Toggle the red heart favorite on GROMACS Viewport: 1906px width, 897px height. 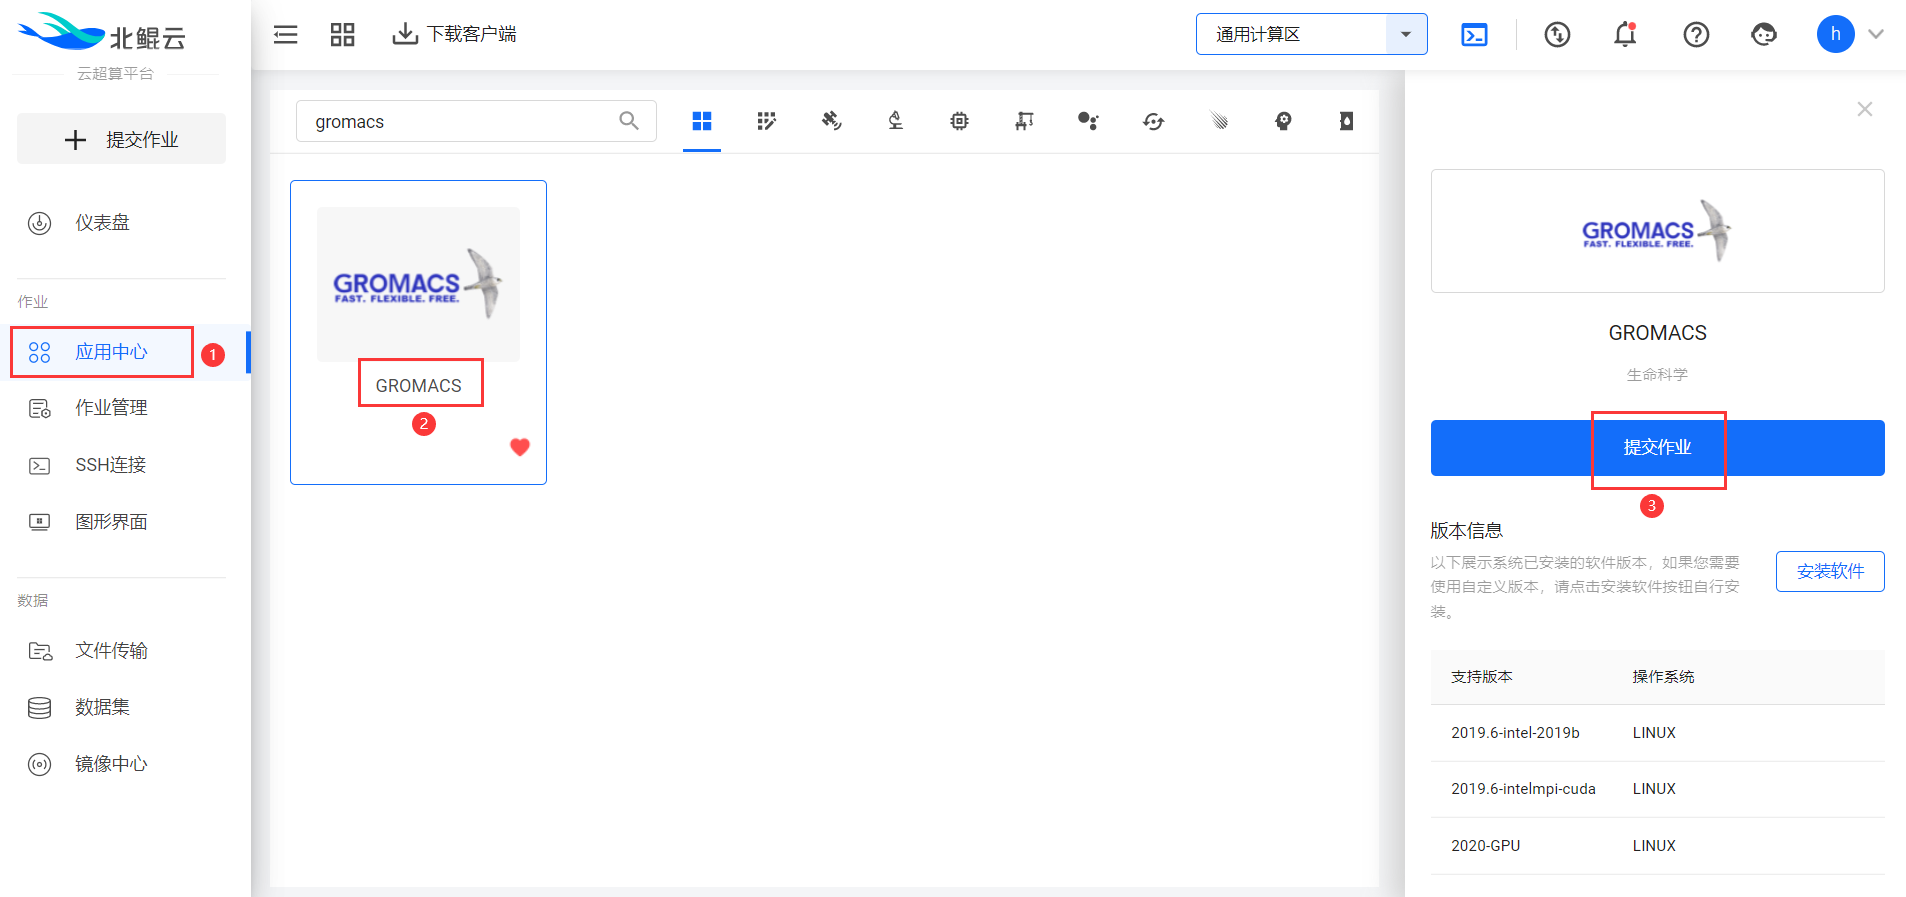point(520,447)
